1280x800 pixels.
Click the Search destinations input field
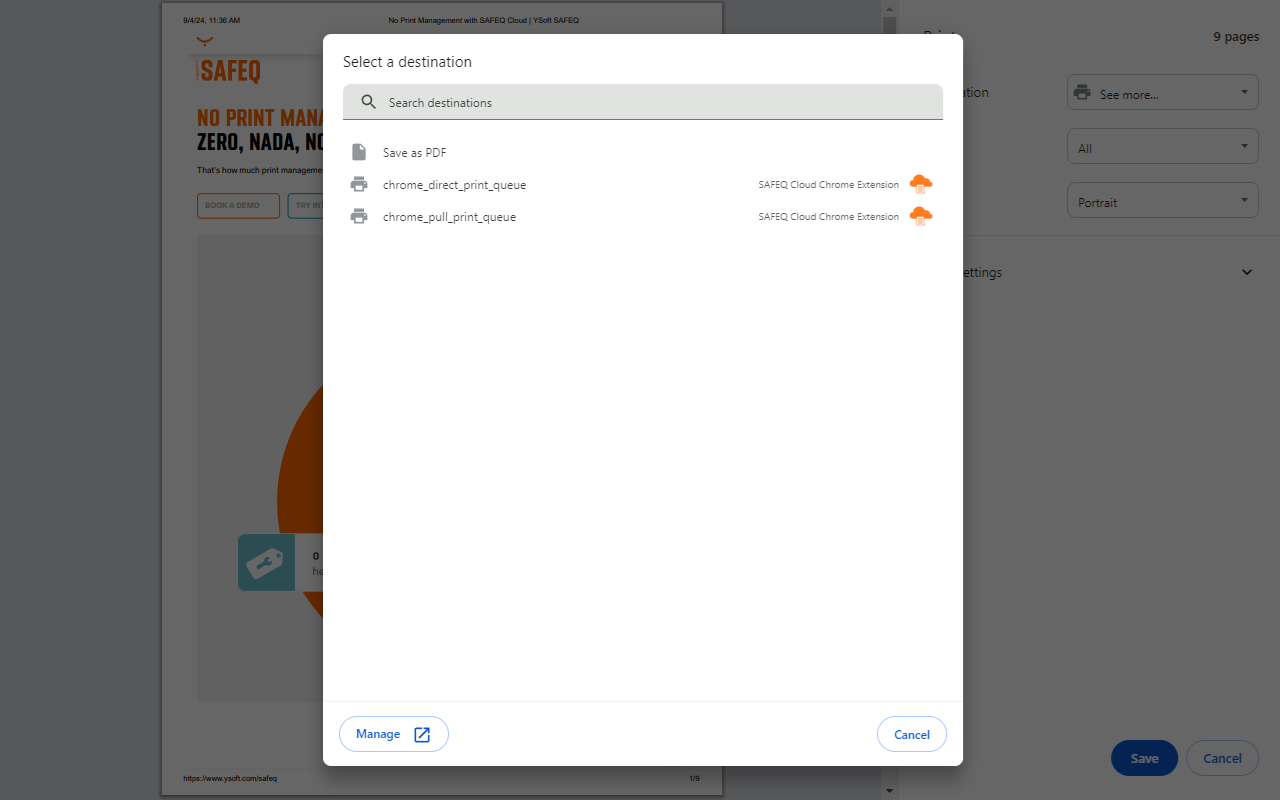(x=643, y=101)
